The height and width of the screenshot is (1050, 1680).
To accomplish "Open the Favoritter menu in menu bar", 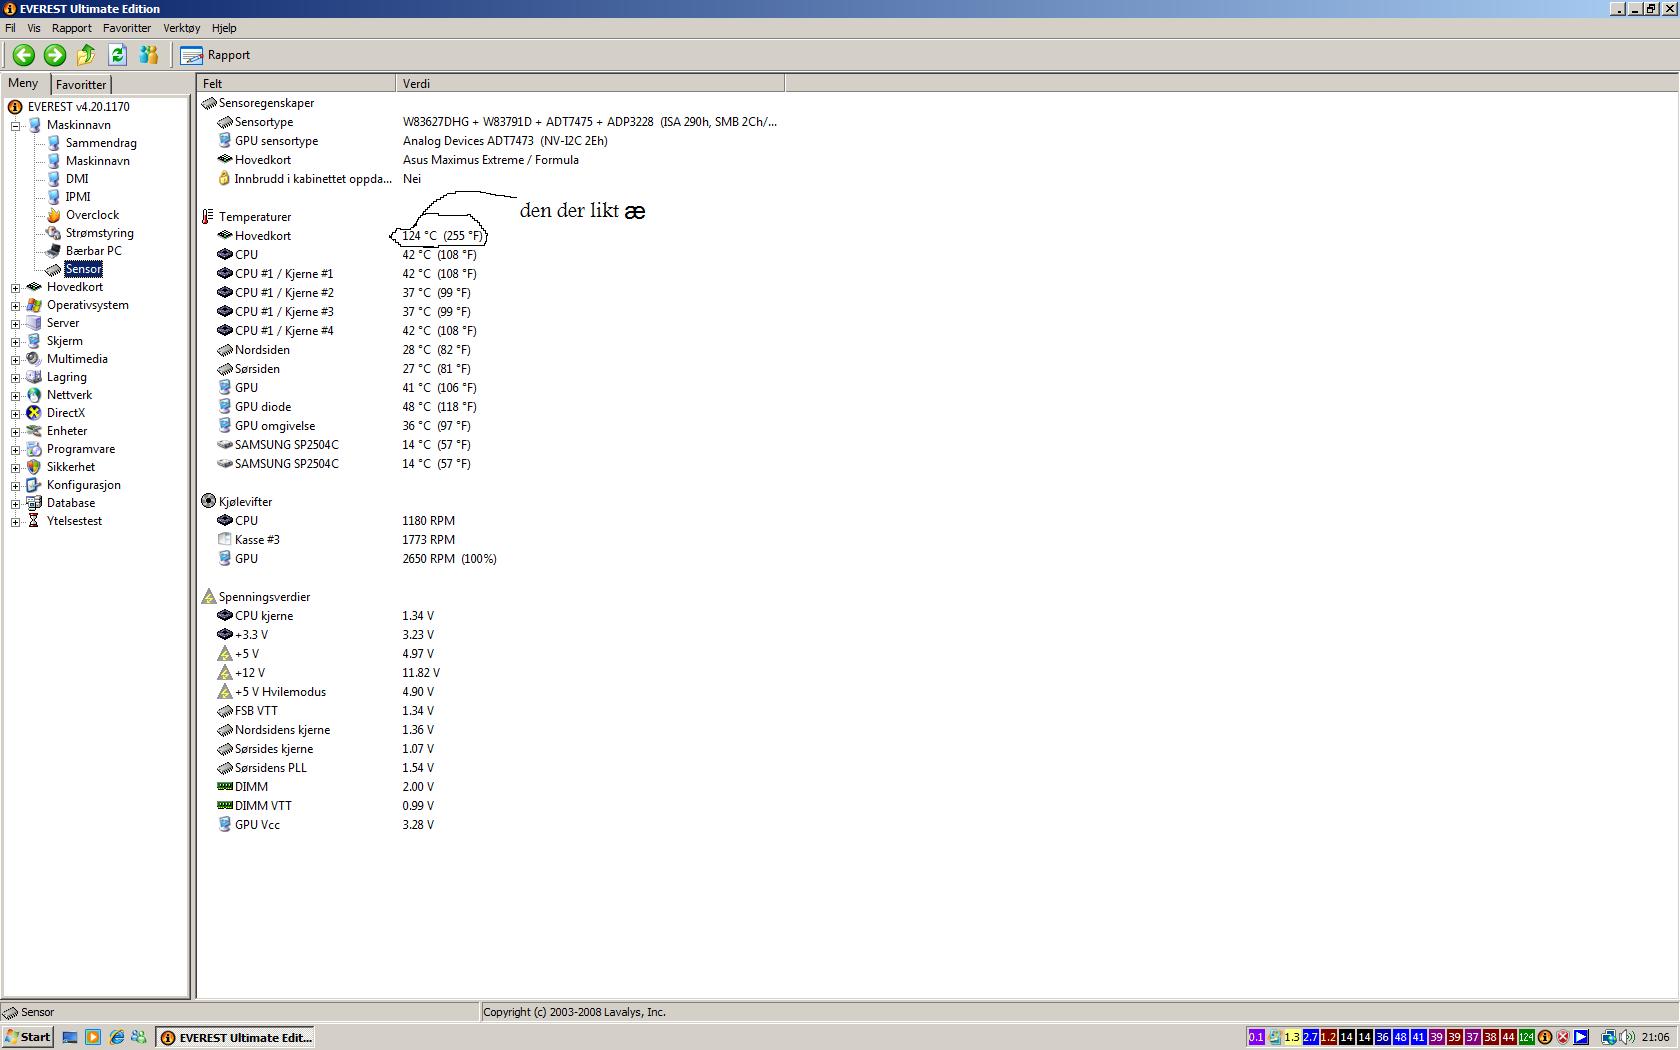I will click(x=127, y=28).
